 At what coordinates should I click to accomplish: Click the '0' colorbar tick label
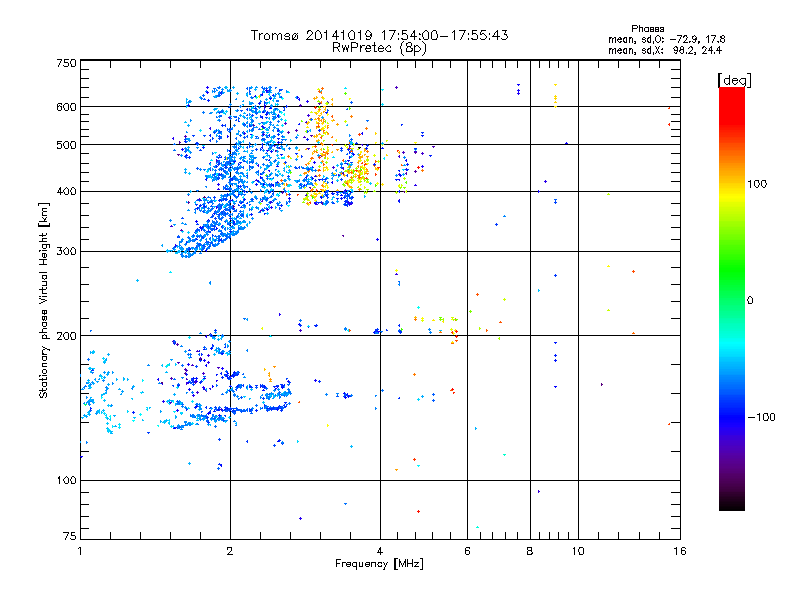coord(750,301)
